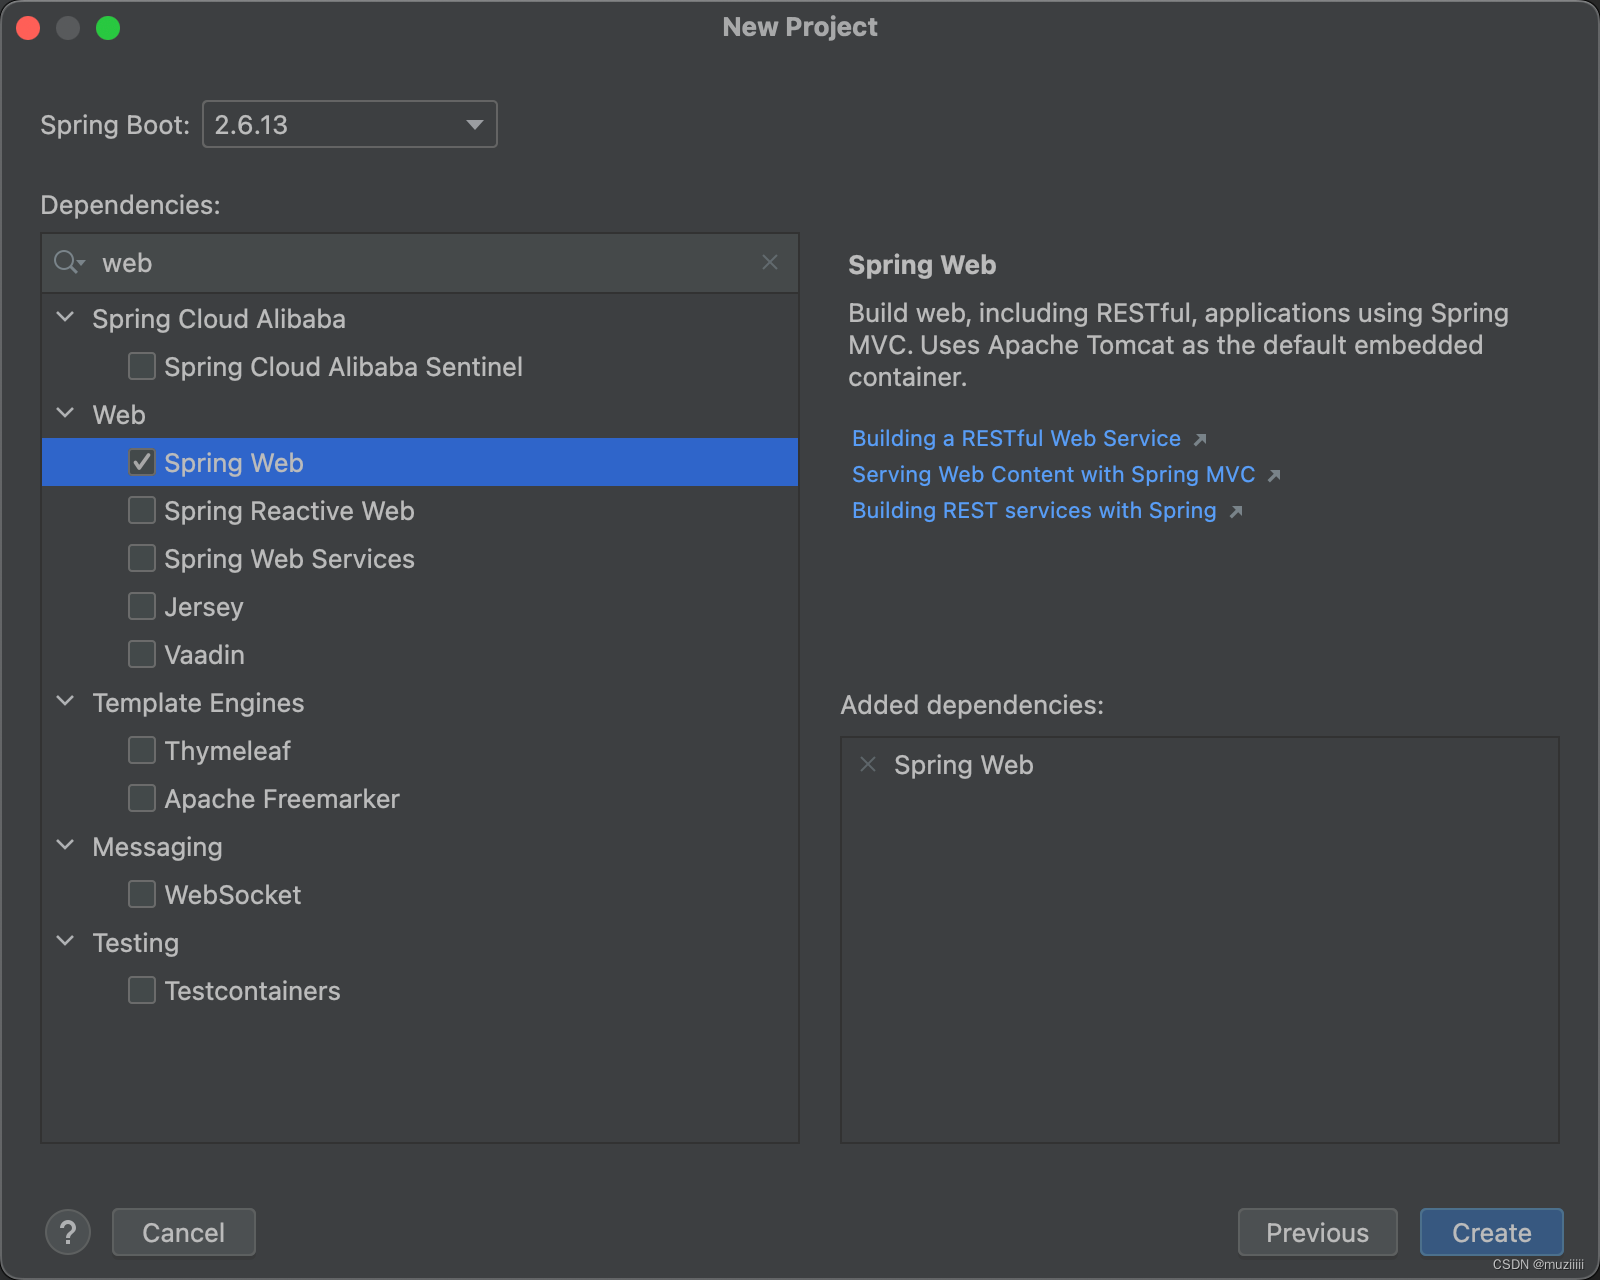Click the help question mark icon
The width and height of the screenshot is (1600, 1280).
(x=68, y=1232)
